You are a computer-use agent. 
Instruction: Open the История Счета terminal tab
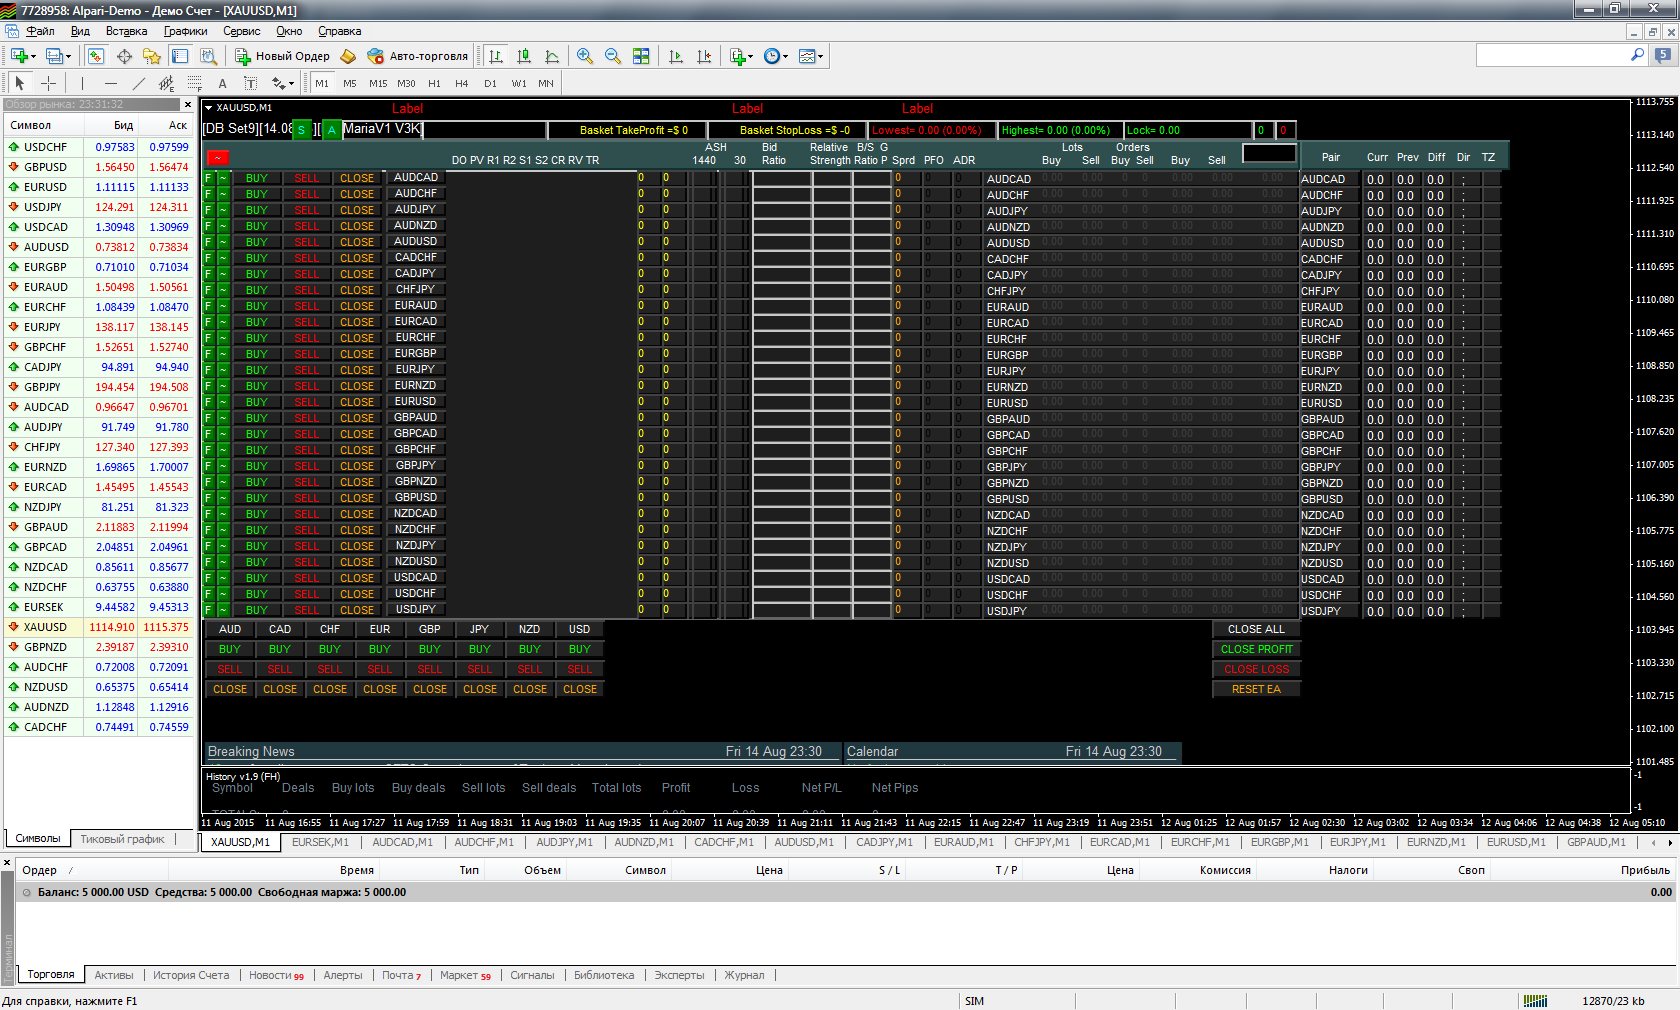[x=191, y=975]
